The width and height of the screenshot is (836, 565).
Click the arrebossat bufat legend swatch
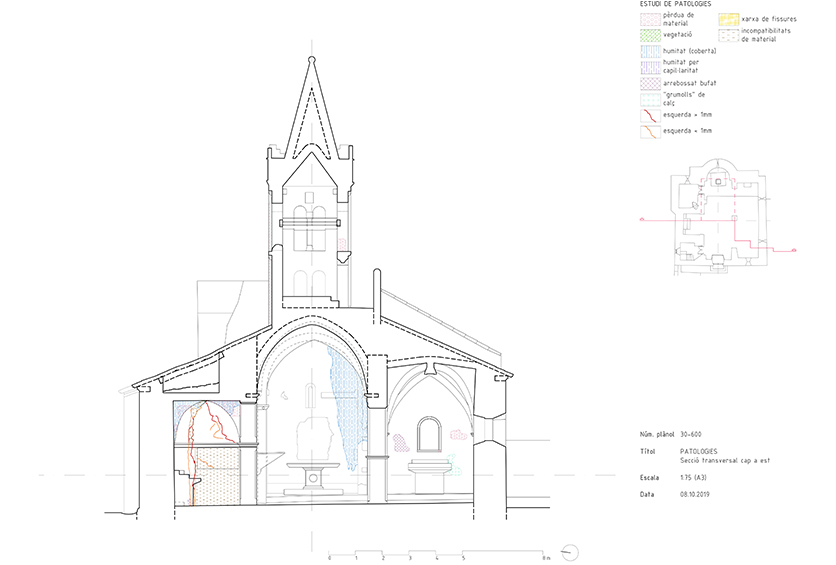(651, 82)
